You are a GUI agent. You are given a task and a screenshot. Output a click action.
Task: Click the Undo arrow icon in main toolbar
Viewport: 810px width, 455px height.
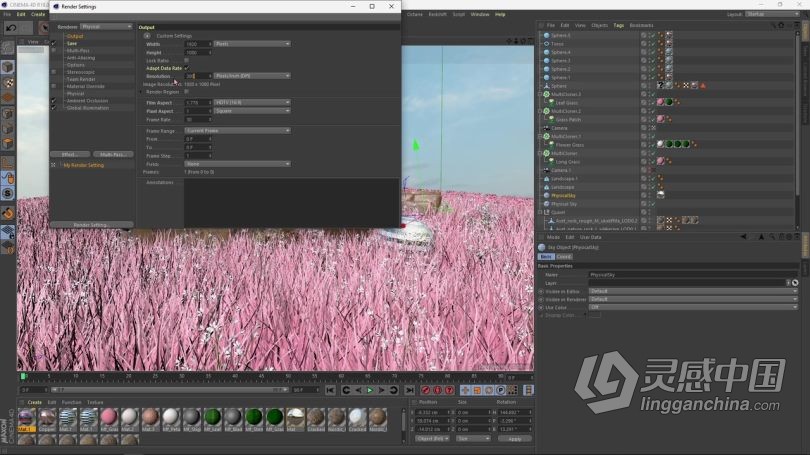pyautogui.click(x=11, y=28)
